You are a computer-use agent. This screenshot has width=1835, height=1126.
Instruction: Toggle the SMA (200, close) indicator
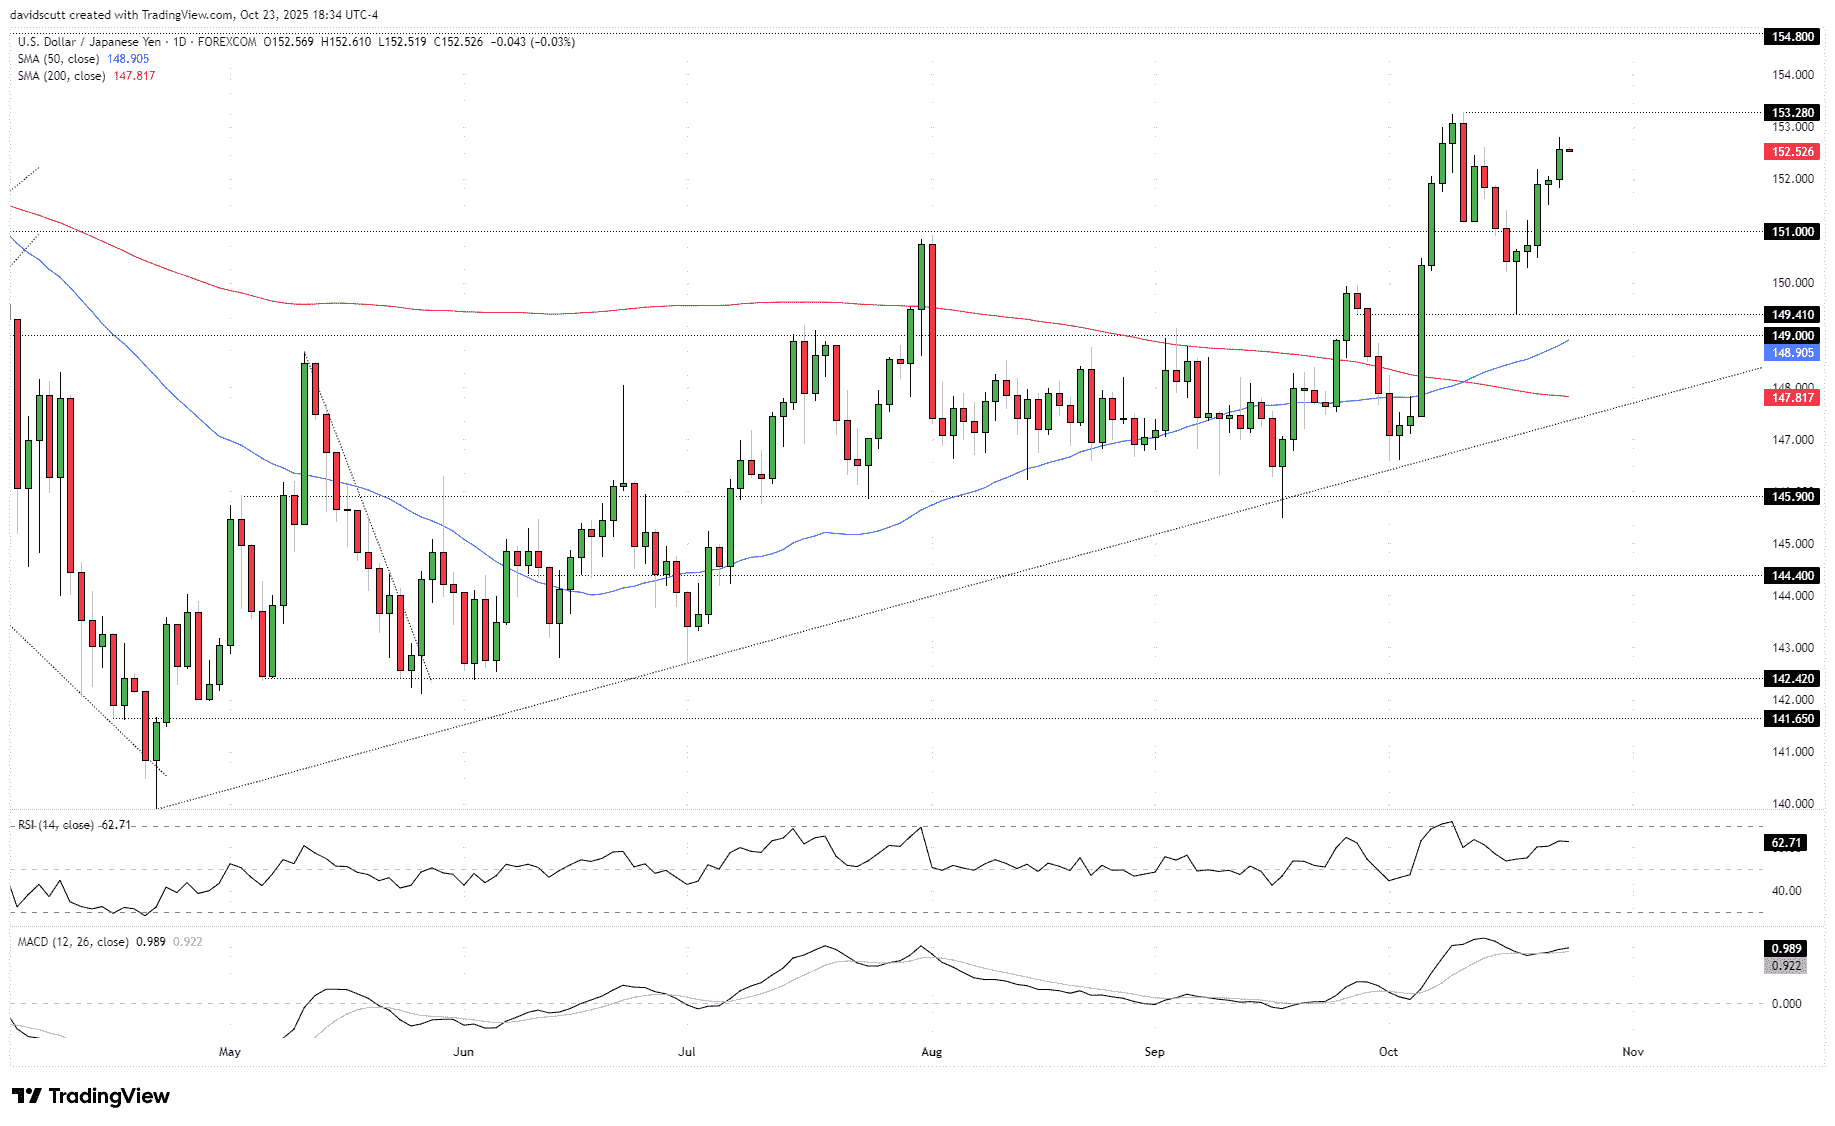pyautogui.click(x=60, y=76)
